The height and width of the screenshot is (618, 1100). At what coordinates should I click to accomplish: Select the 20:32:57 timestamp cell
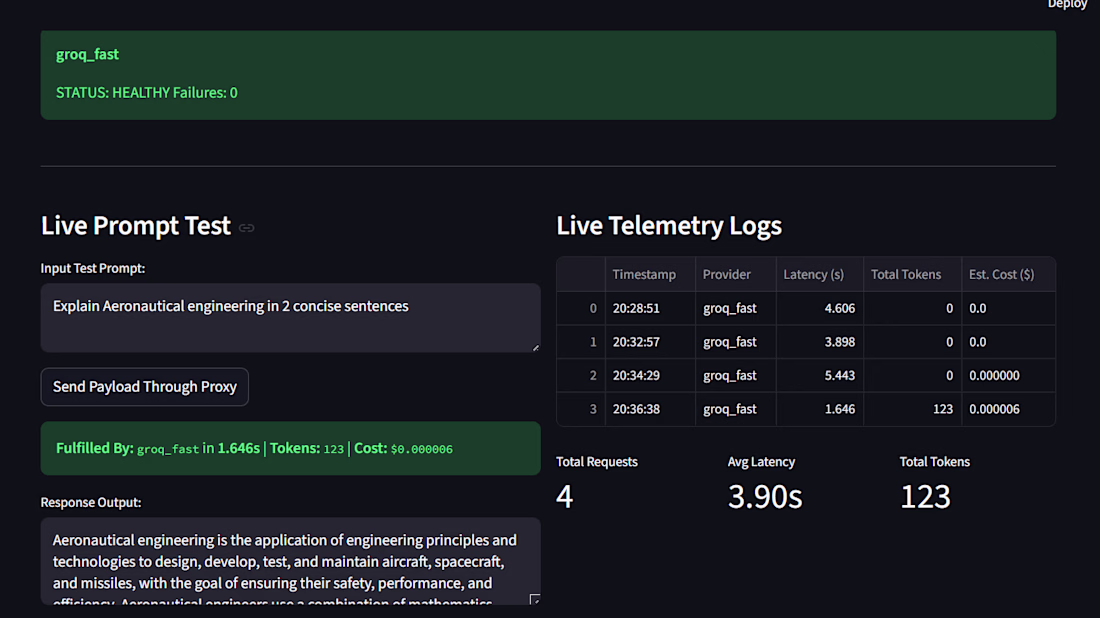tap(650, 342)
